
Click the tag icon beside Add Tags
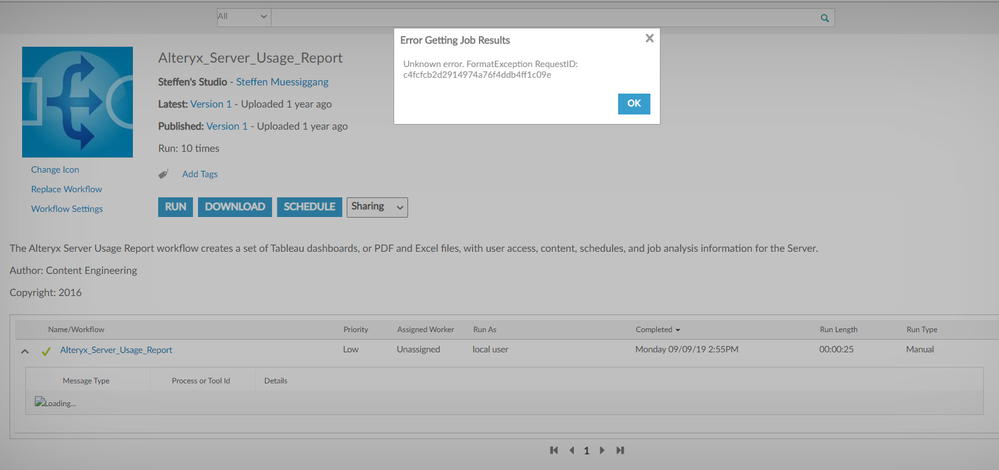point(164,174)
